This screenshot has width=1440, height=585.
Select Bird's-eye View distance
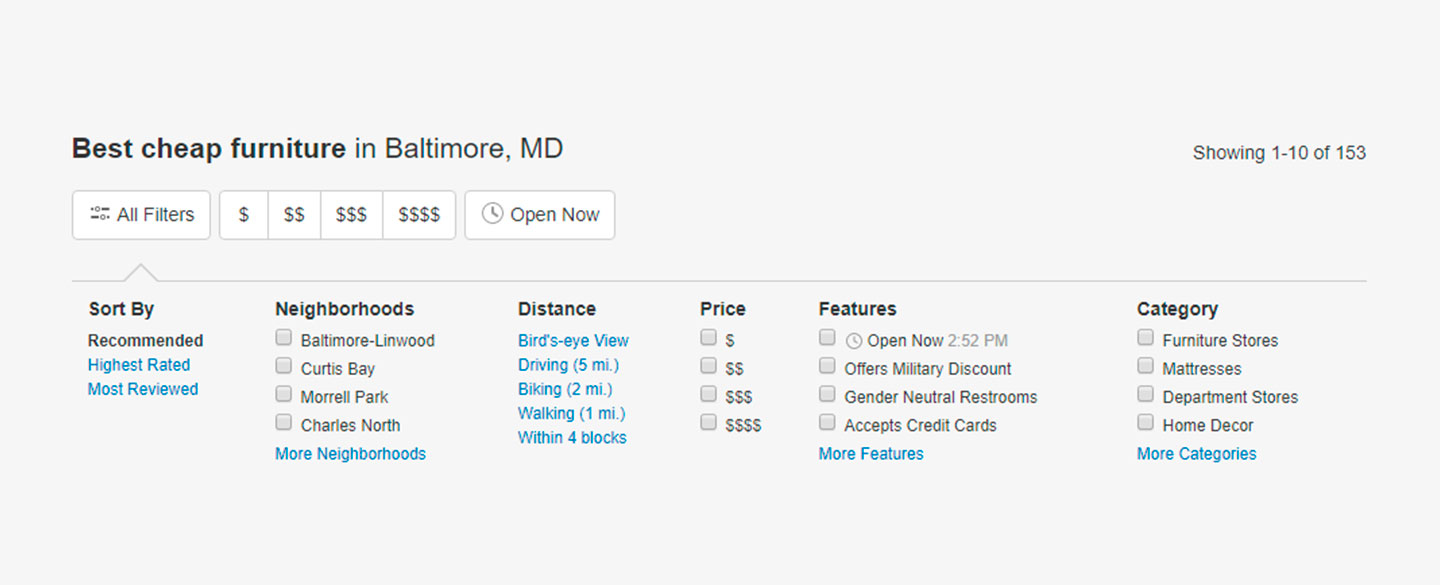pyautogui.click(x=573, y=341)
